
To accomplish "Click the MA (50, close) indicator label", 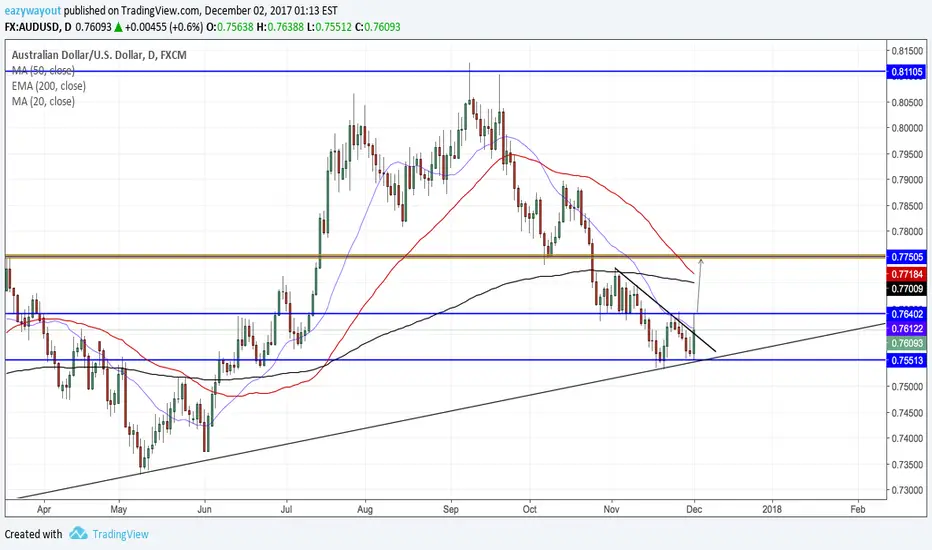I will [x=43, y=70].
